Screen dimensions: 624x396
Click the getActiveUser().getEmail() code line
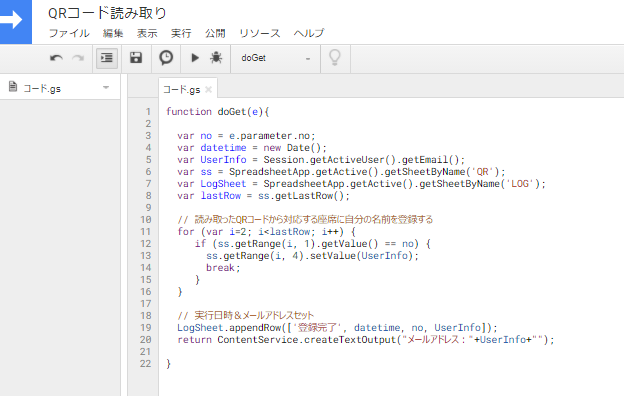tap(321, 160)
